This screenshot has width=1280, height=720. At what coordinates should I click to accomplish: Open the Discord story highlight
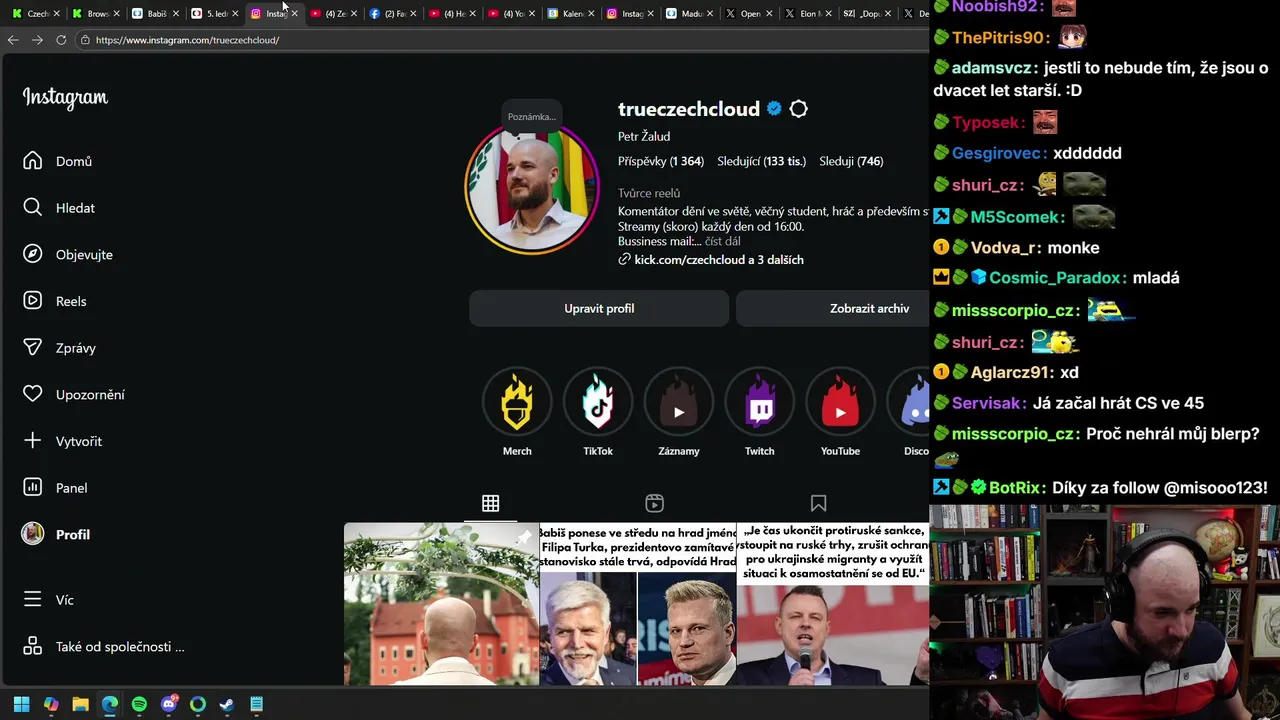(x=909, y=402)
